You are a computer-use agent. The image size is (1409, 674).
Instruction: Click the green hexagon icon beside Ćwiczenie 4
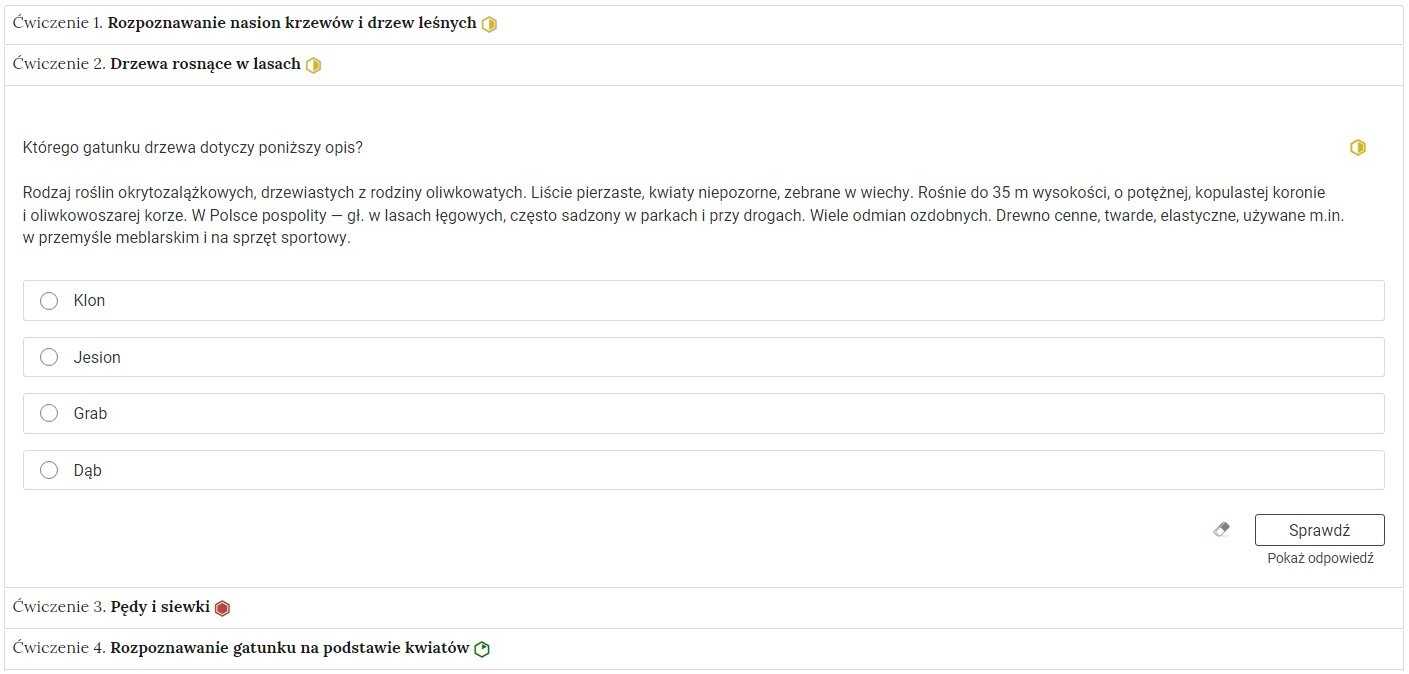tap(482, 649)
